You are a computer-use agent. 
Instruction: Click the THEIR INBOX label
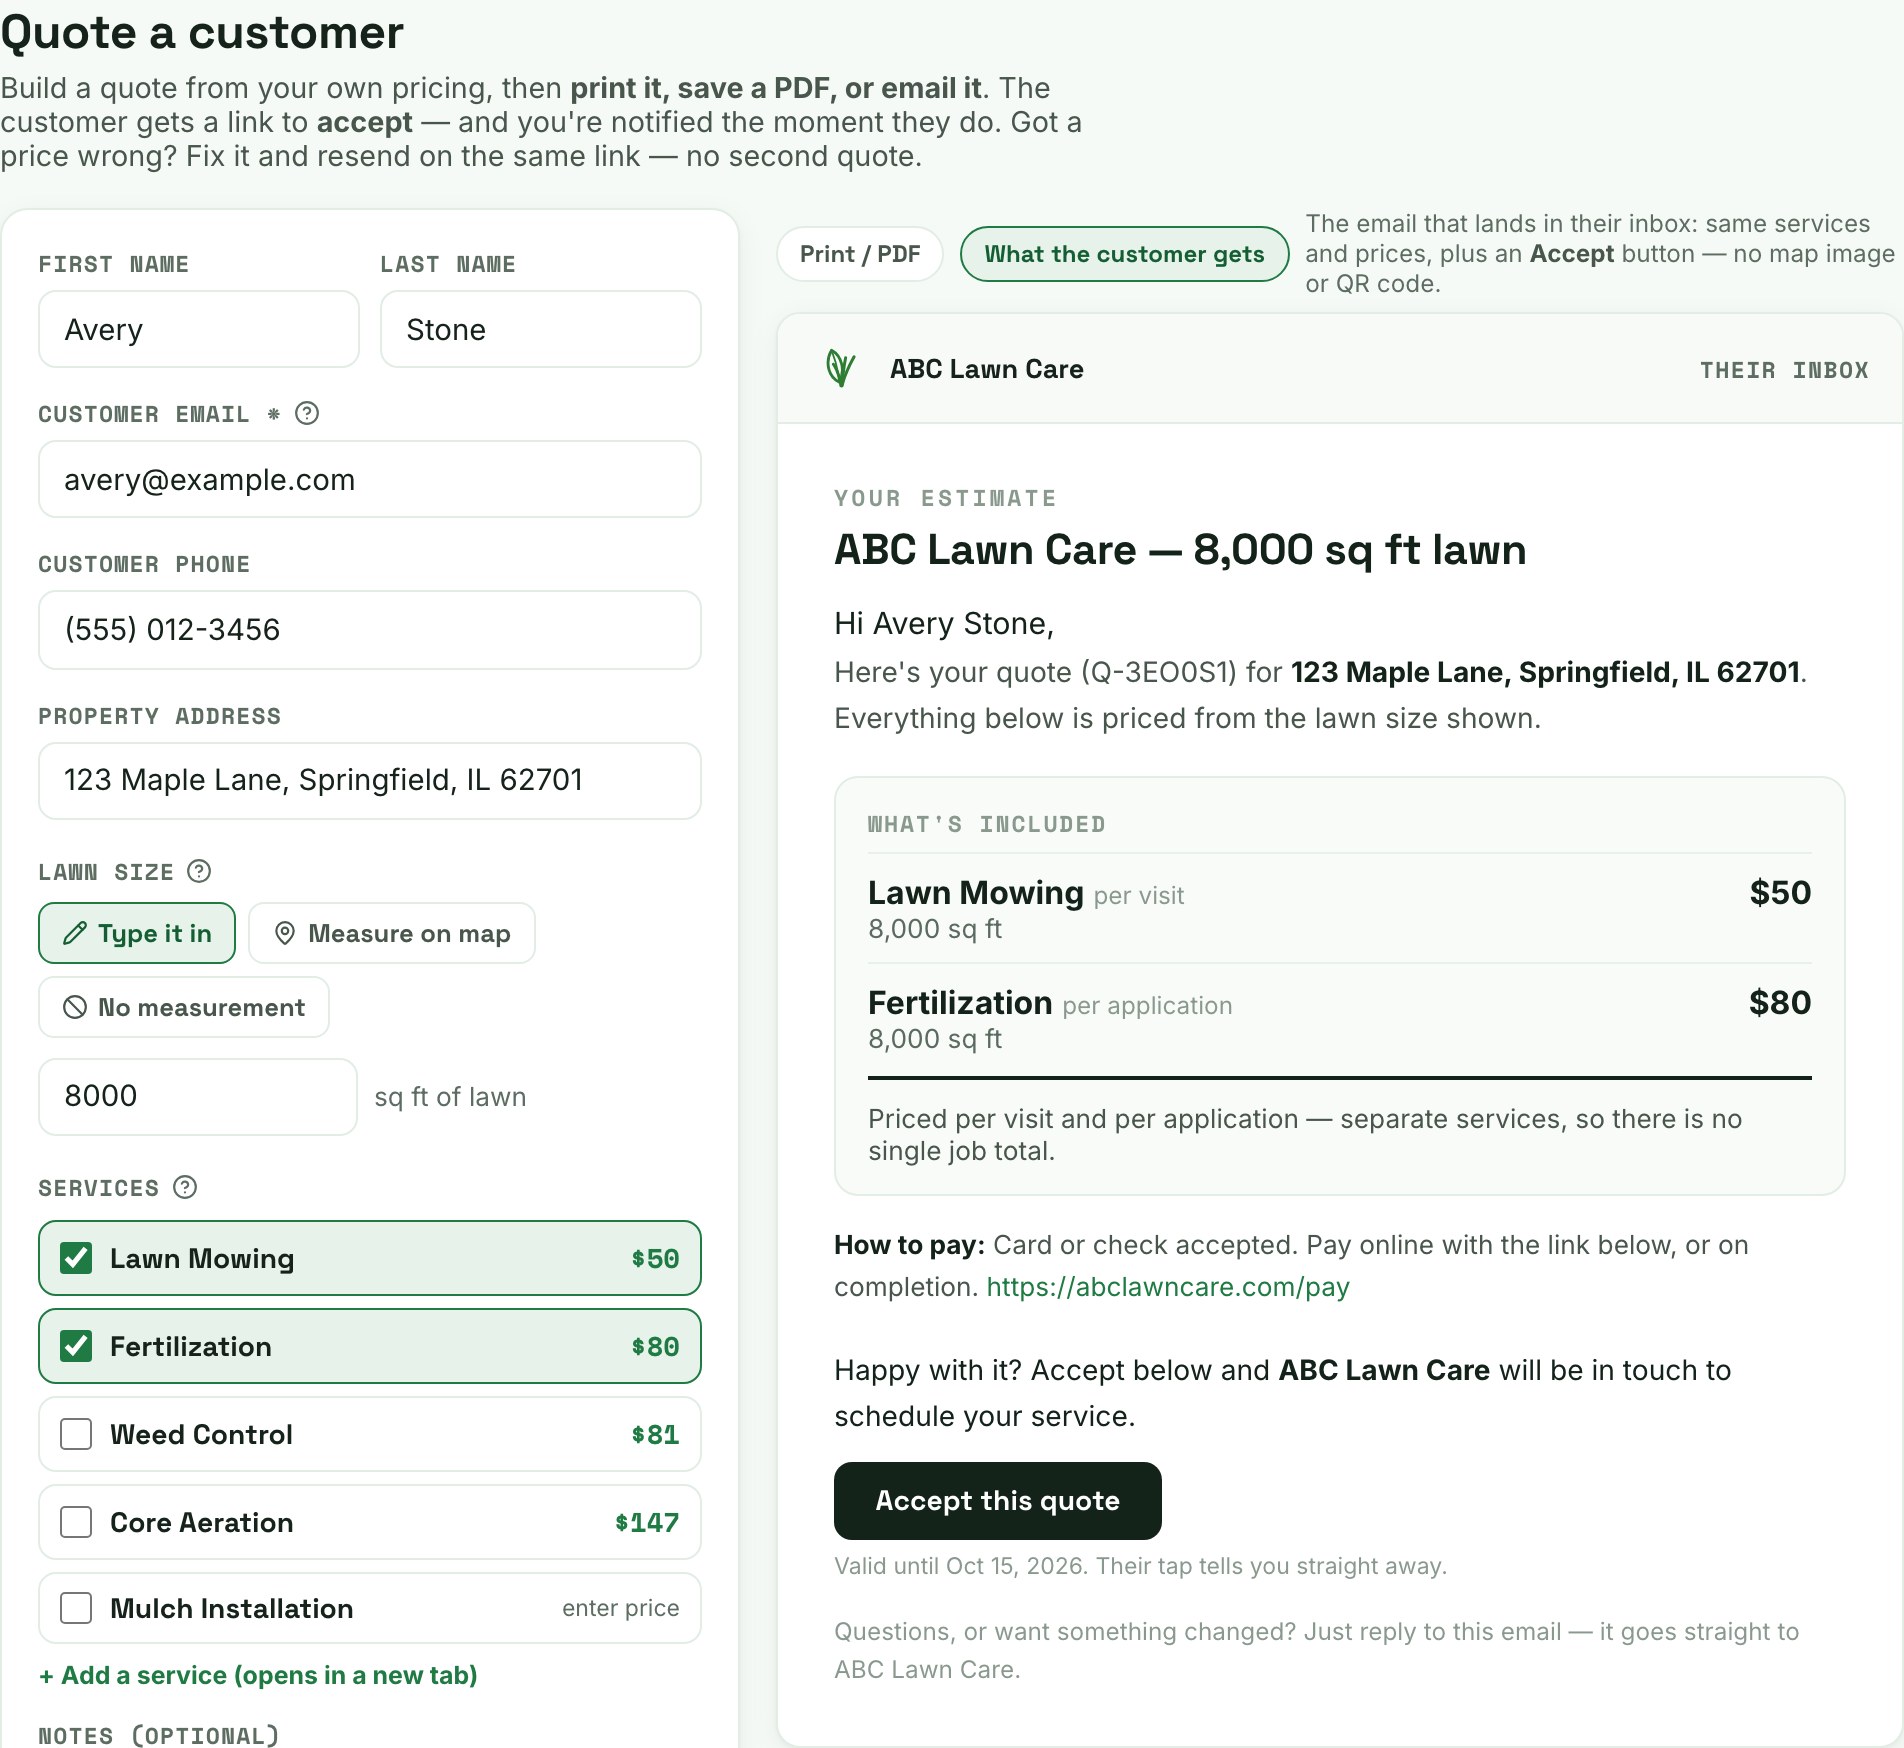coord(1784,370)
